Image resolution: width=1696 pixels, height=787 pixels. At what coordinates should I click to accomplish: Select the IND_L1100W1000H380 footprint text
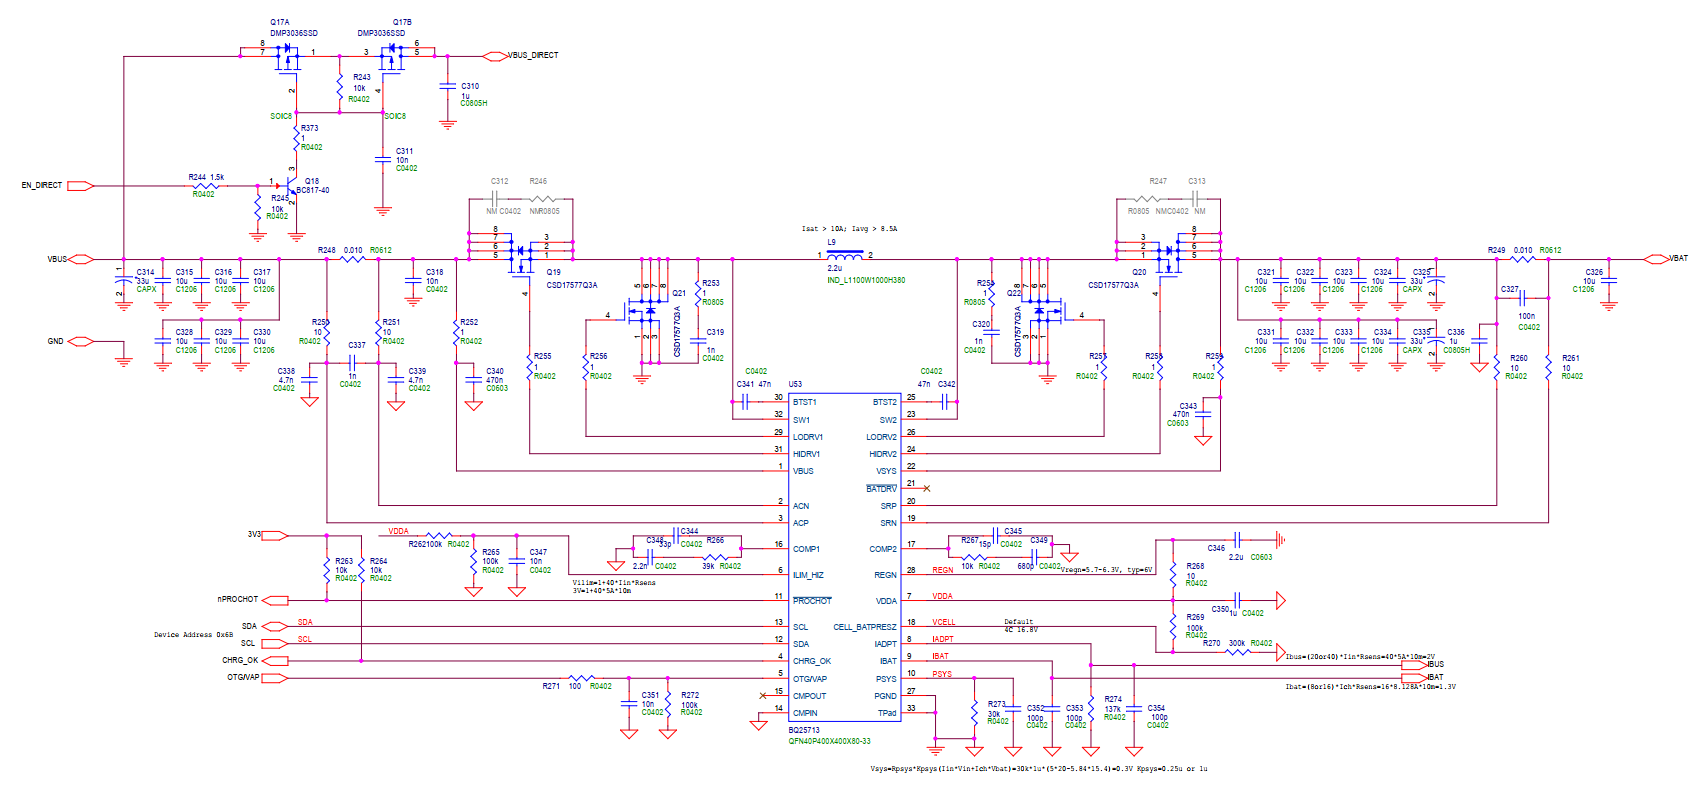(x=866, y=280)
